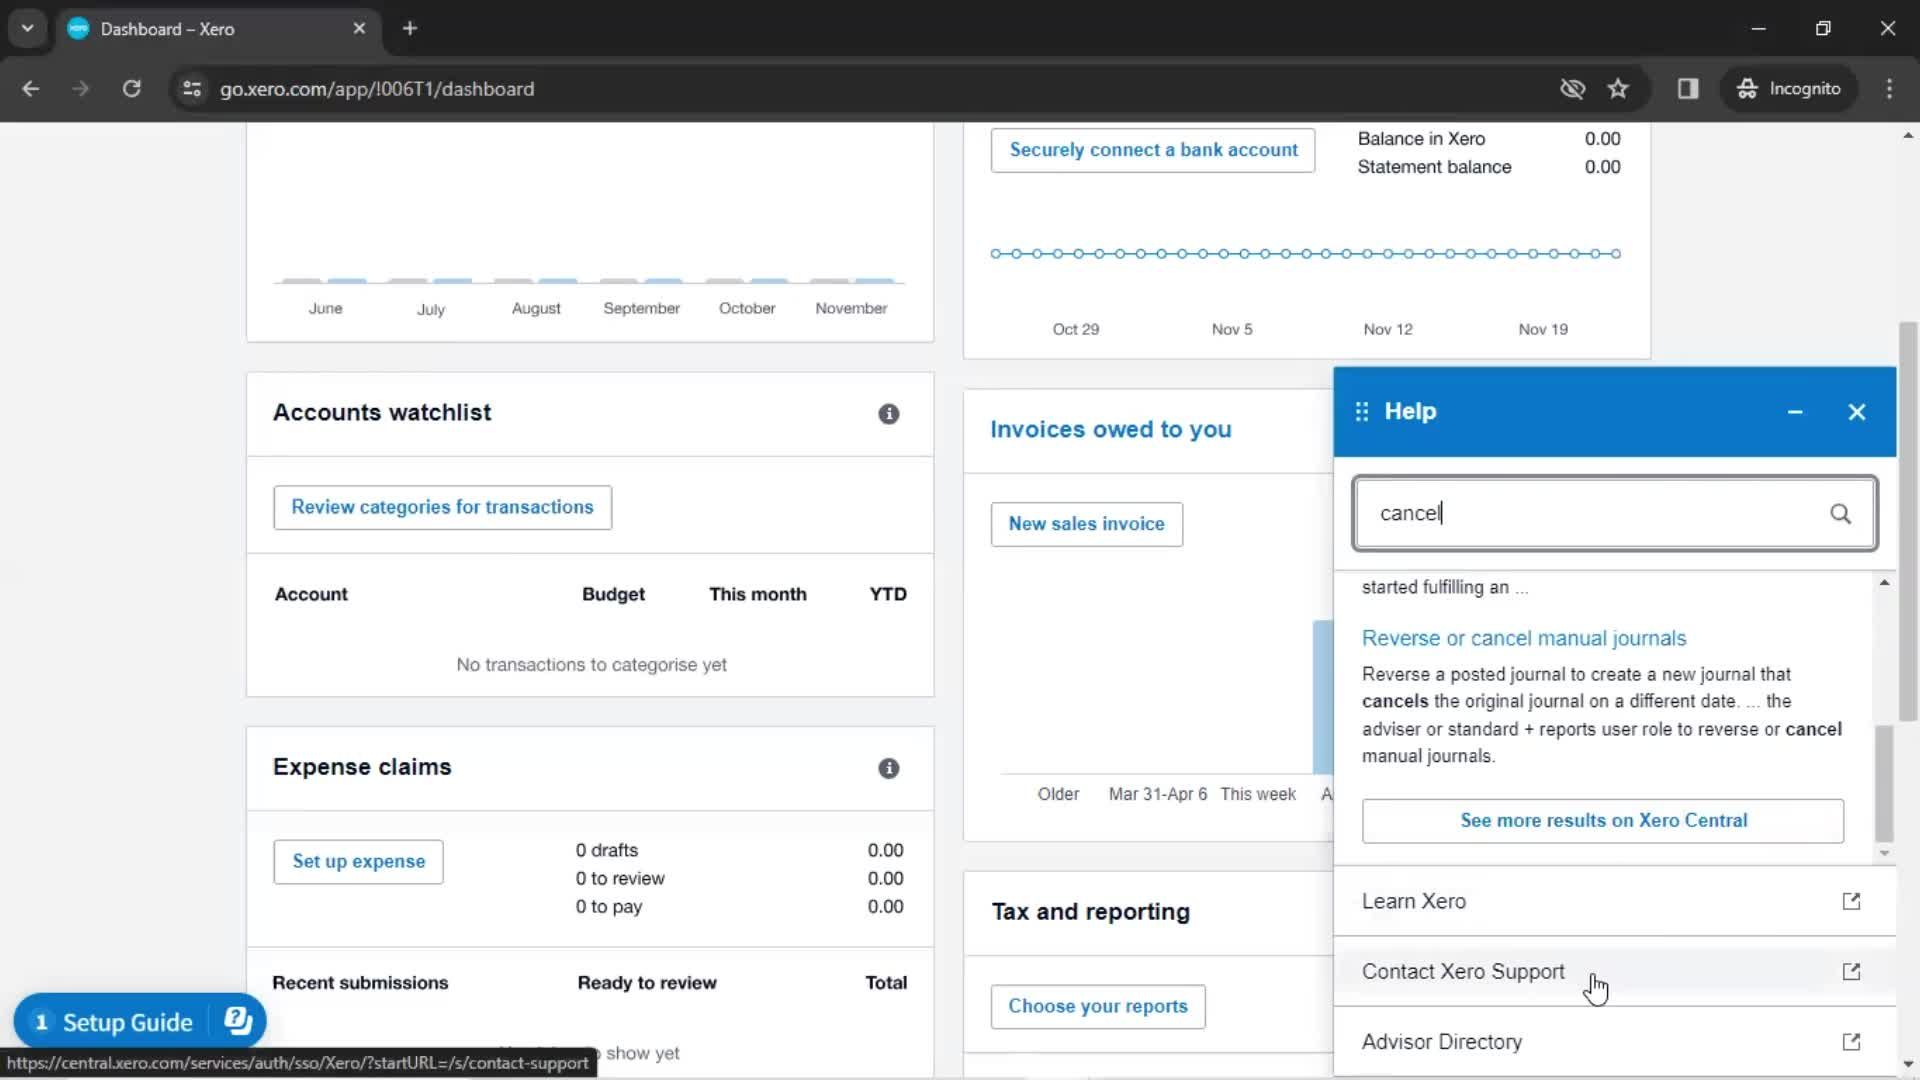The image size is (1920, 1080).
Task: Click the Budget column header
Action: pos(613,595)
